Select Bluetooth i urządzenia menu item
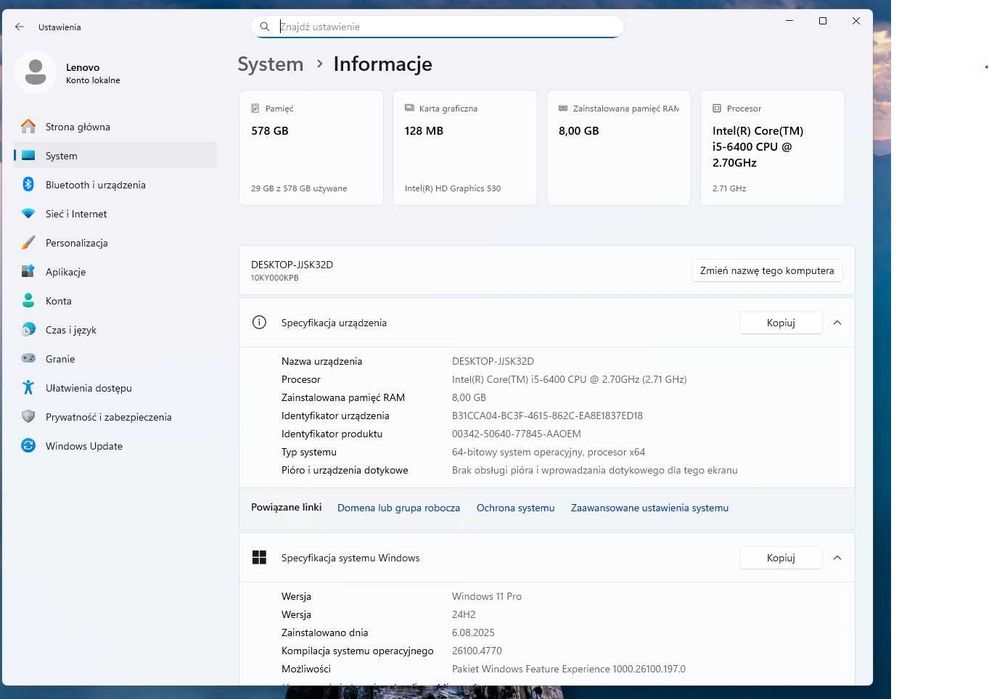The height and width of the screenshot is (699, 989). 115,185
